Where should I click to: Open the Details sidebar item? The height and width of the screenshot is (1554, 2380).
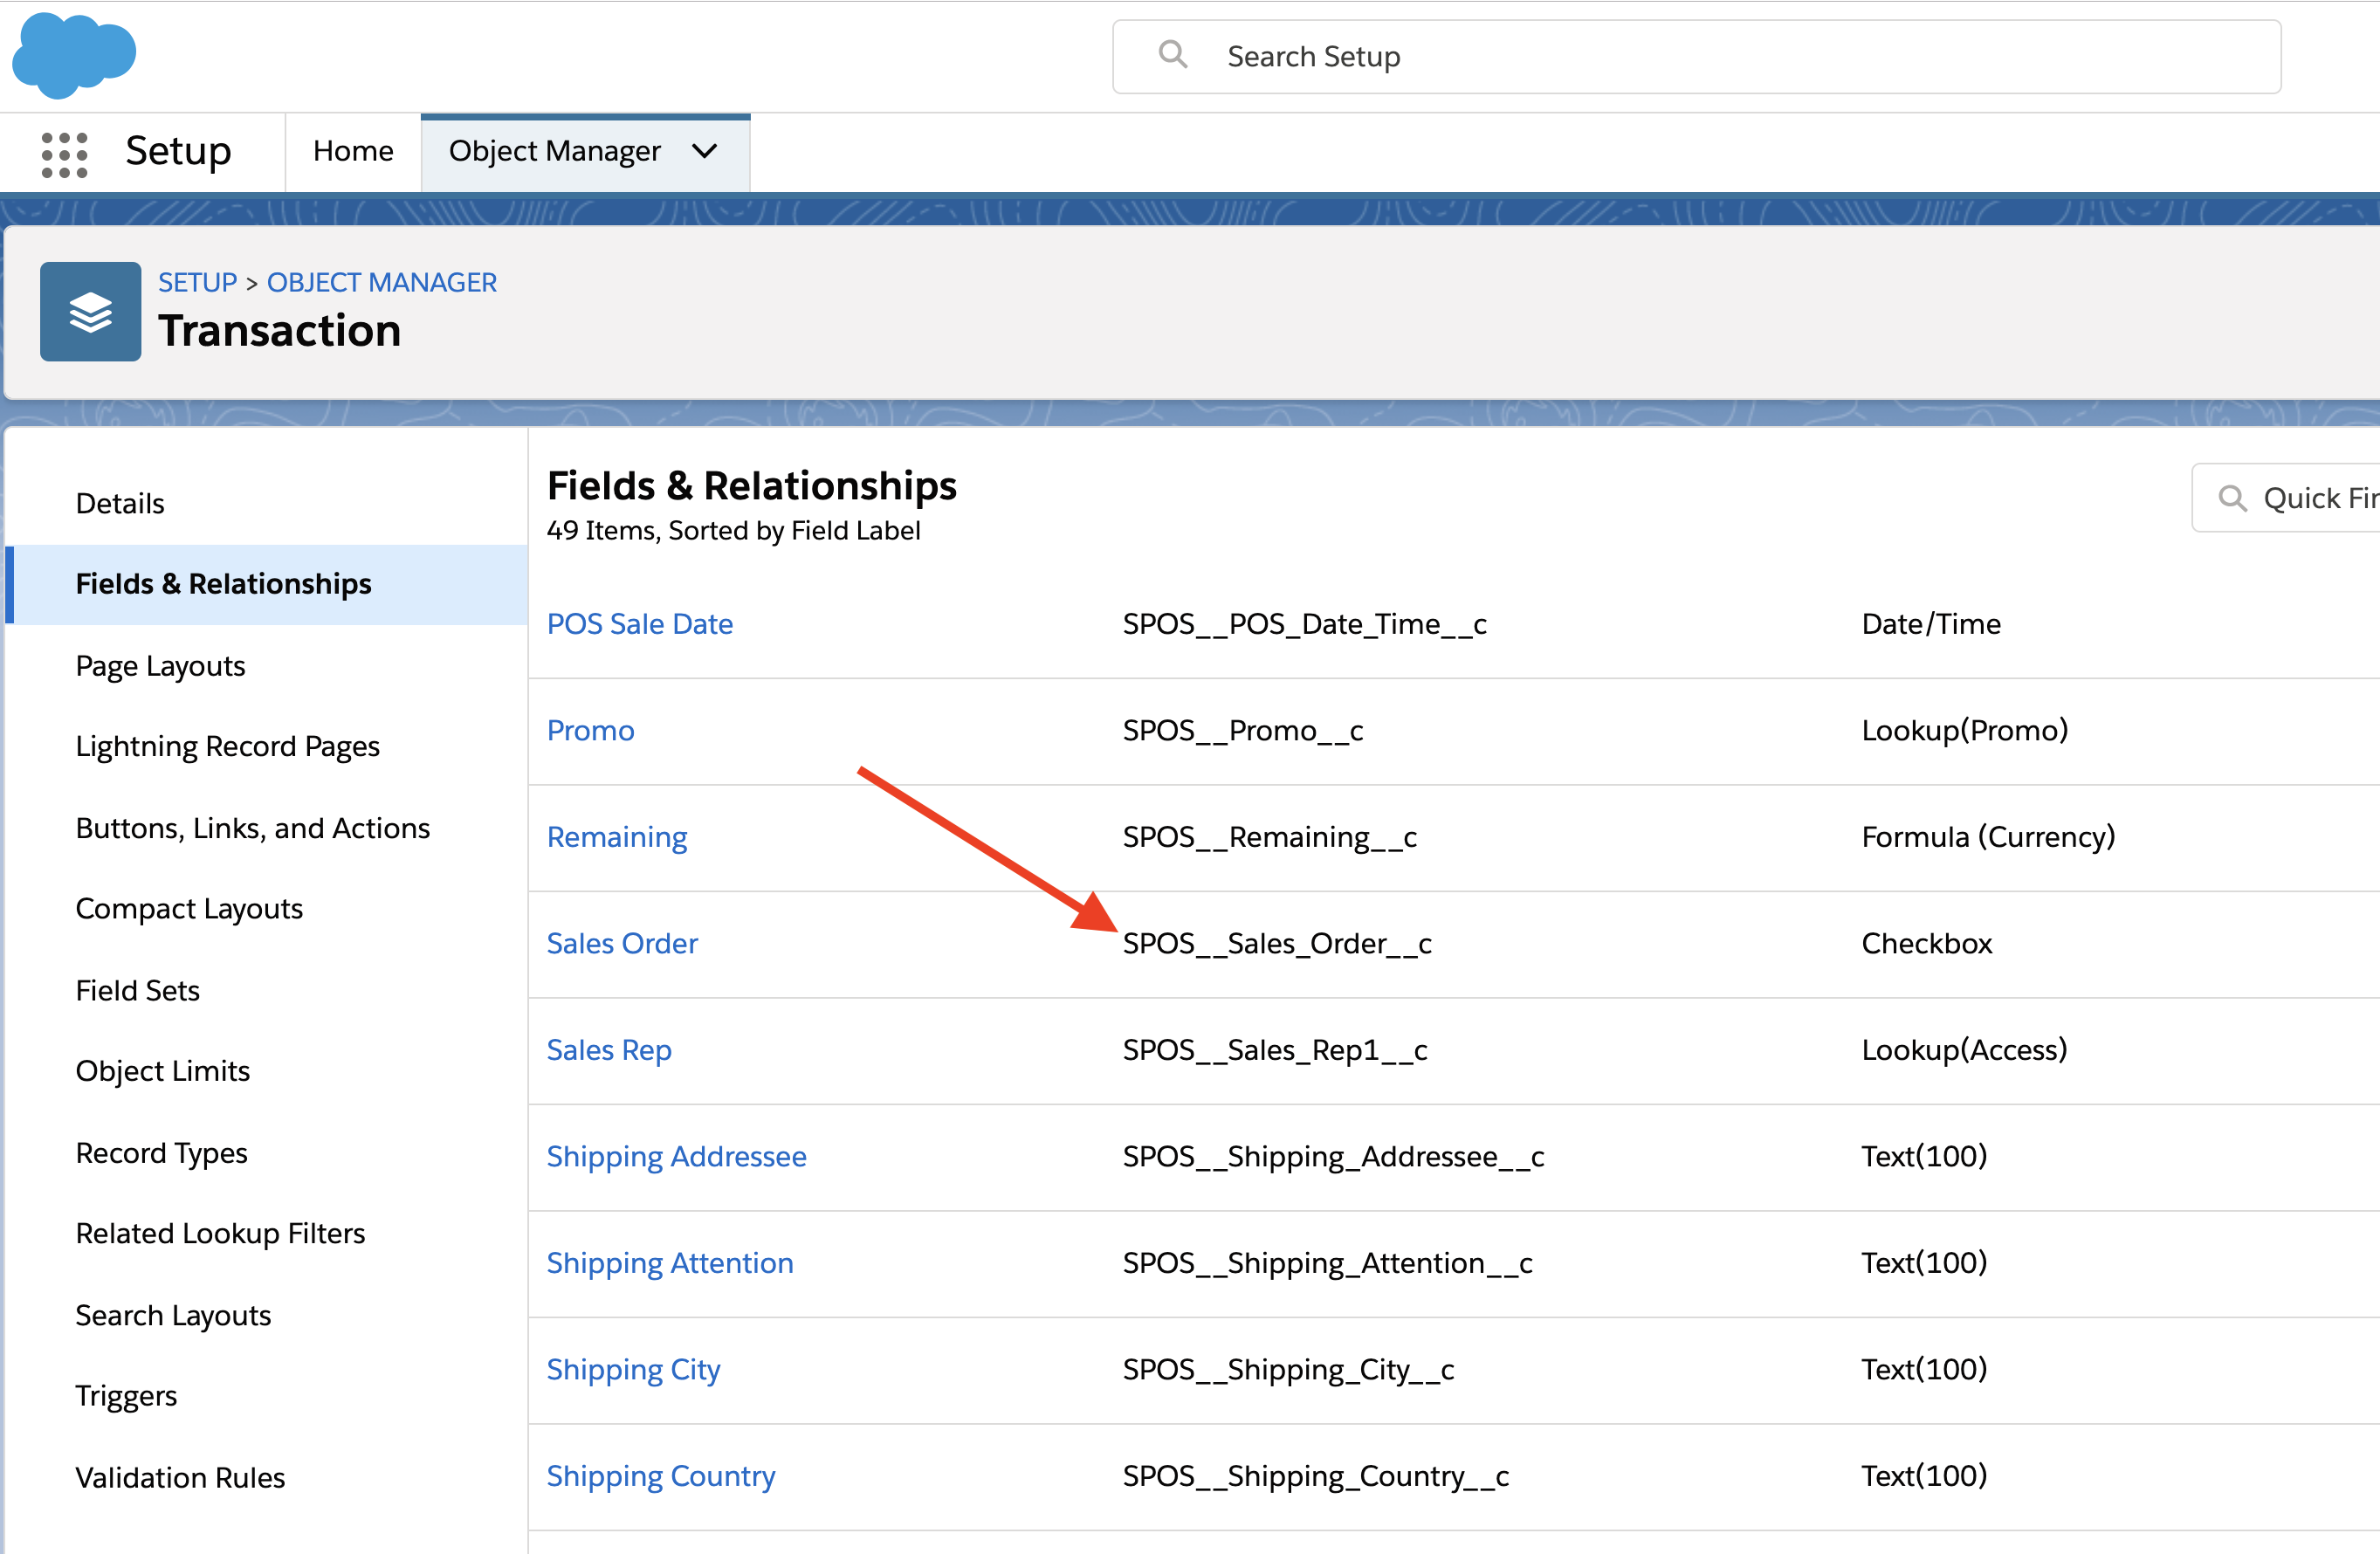pyautogui.click(x=120, y=503)
